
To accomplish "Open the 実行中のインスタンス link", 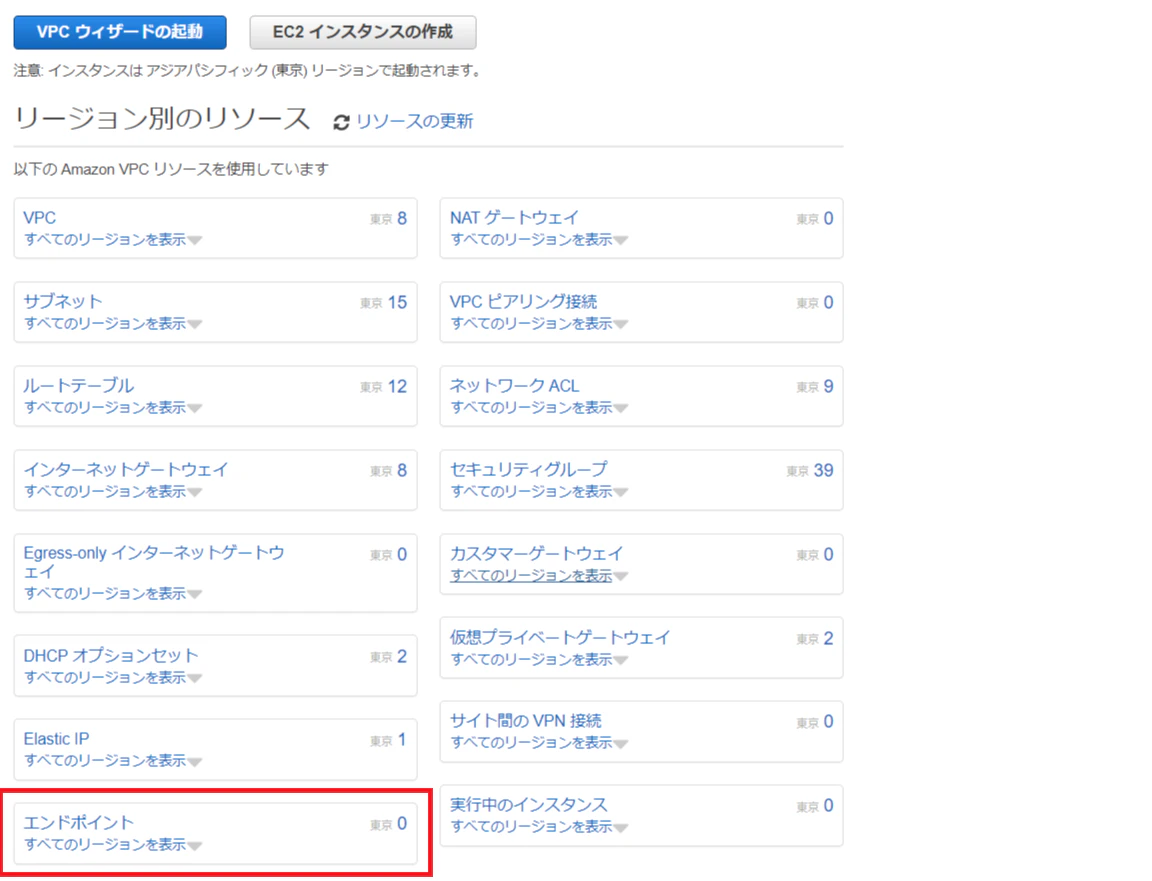I will click(x=528, y=805).
